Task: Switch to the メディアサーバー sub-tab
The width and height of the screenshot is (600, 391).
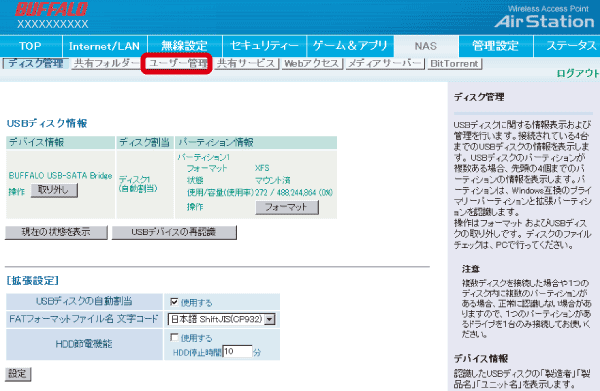Action: point(385,64)
